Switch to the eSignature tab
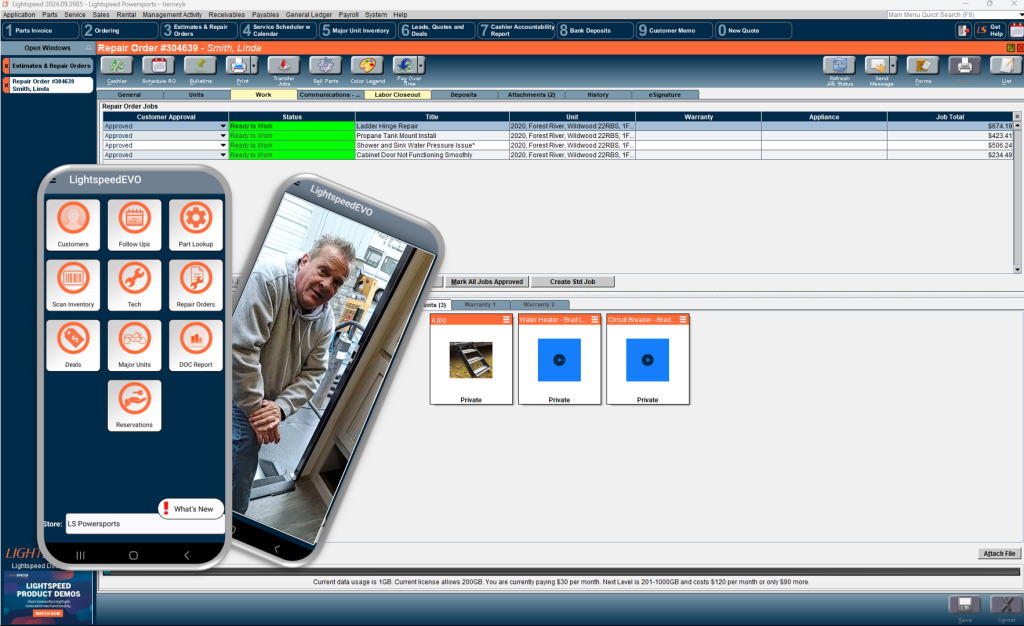The height and width of the screenshot is (626, 1024). coord(665,95)
